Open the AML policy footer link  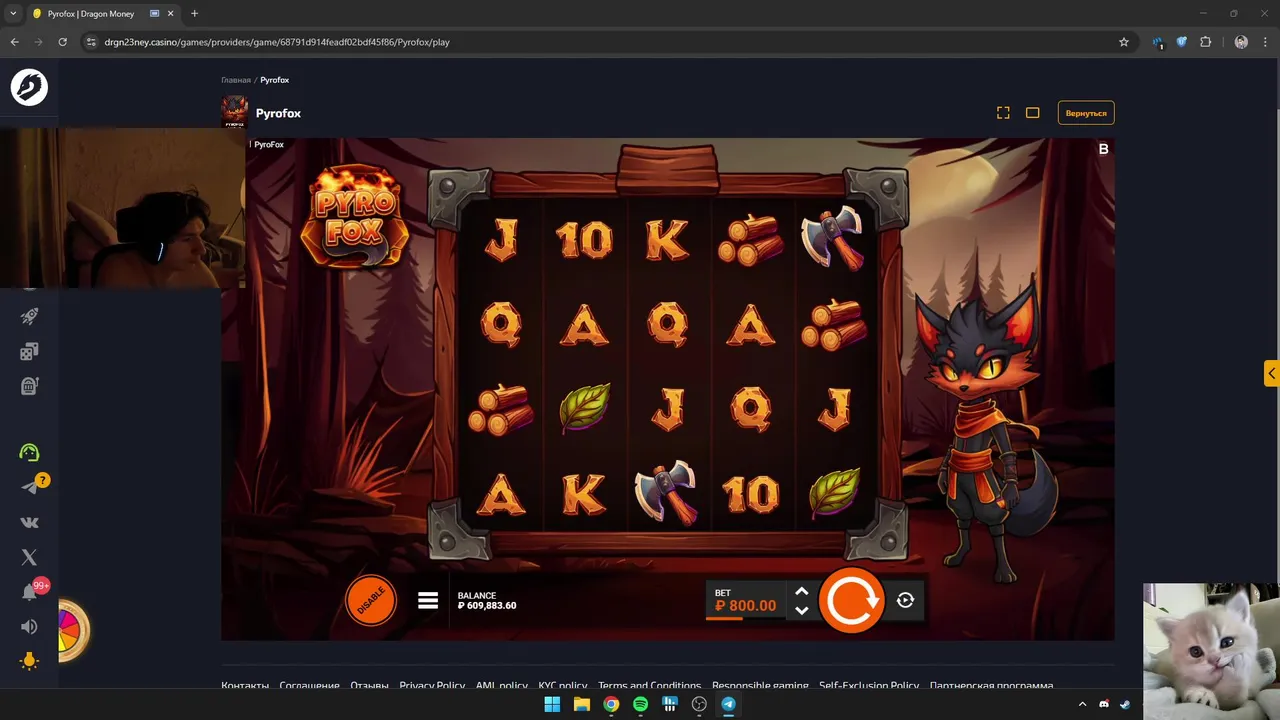point(502,686)
